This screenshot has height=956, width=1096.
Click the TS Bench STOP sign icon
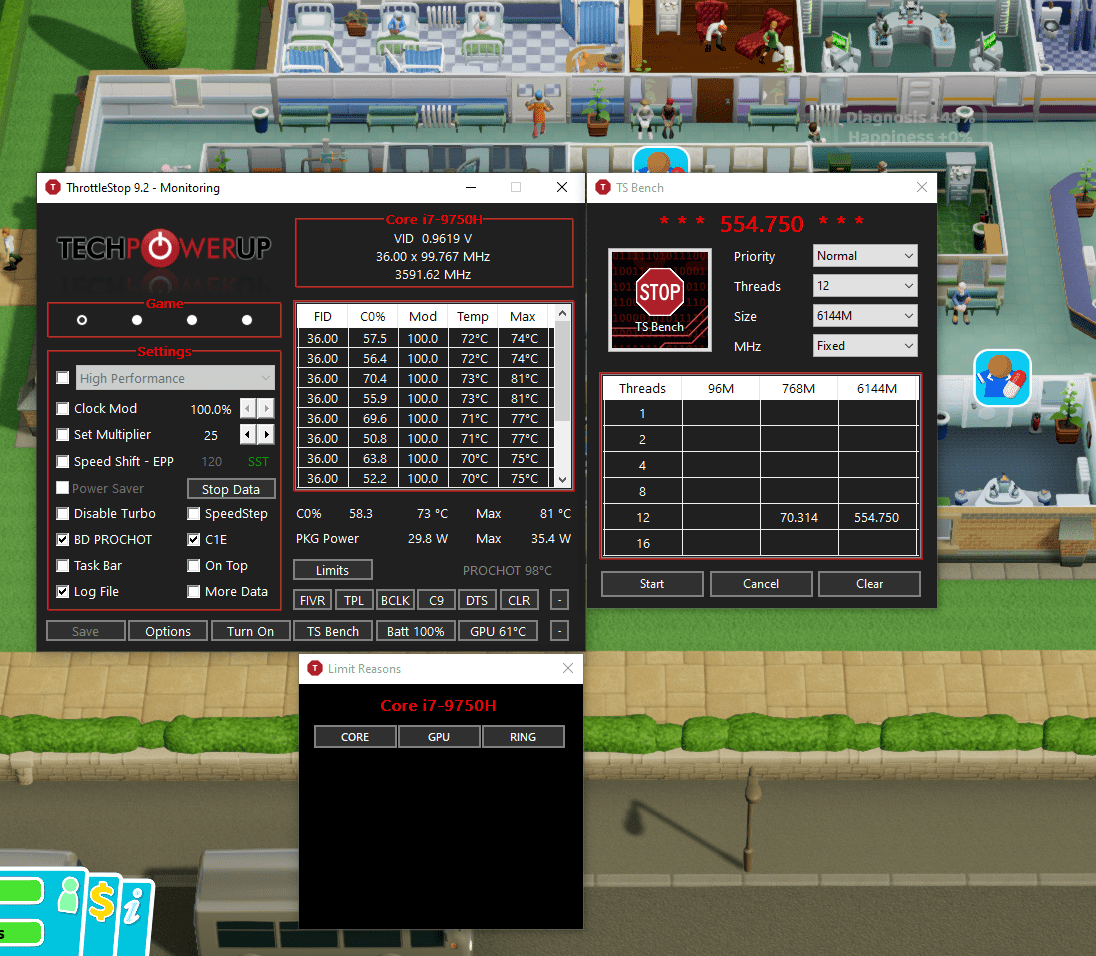tap(659, 299)
